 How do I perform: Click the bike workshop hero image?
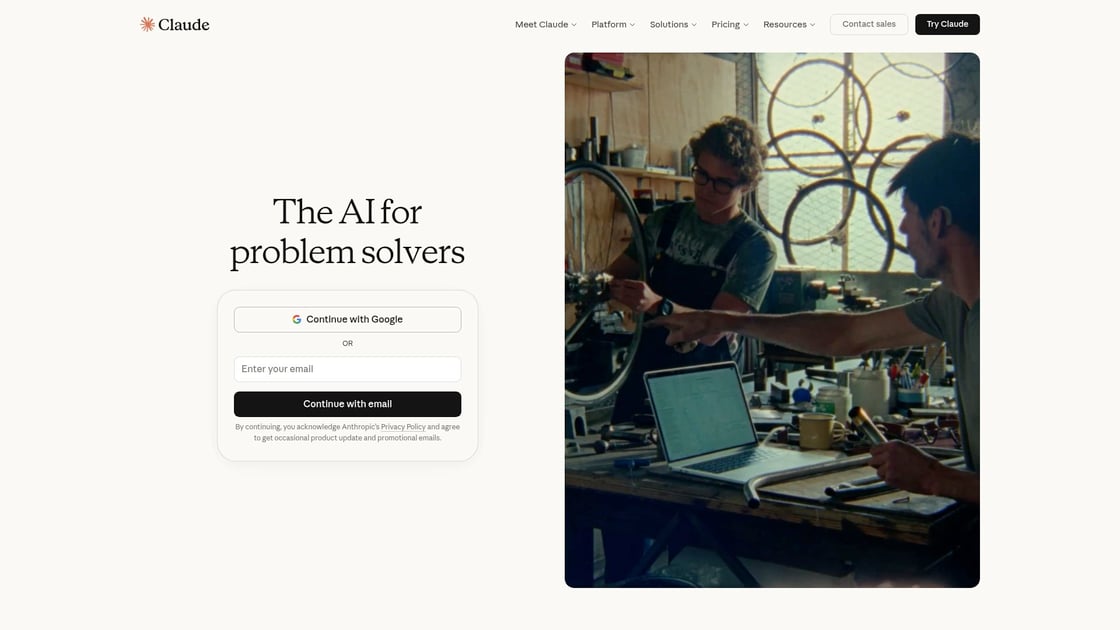click(x=772, y=320)
